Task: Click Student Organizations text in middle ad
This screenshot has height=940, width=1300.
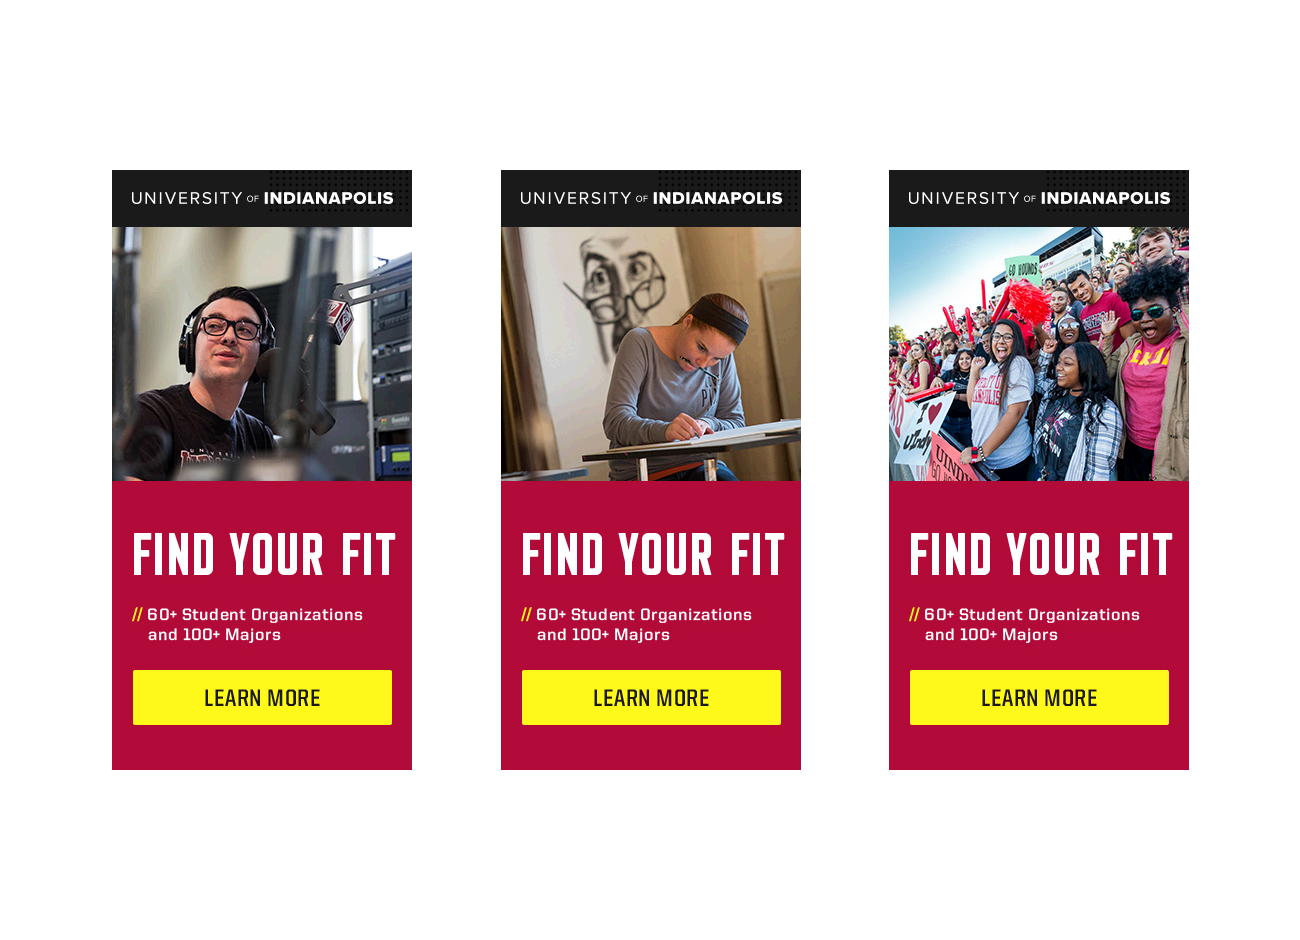Action: [661, 614]
